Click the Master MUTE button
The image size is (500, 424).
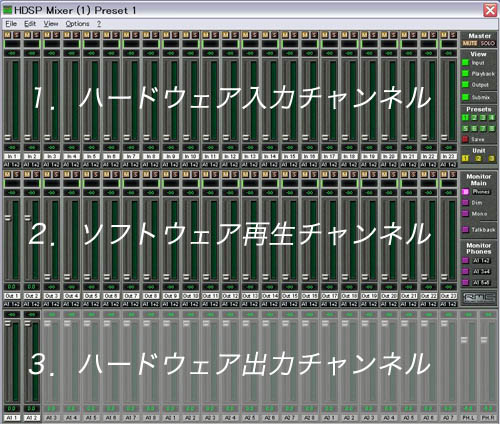point(470,43)
